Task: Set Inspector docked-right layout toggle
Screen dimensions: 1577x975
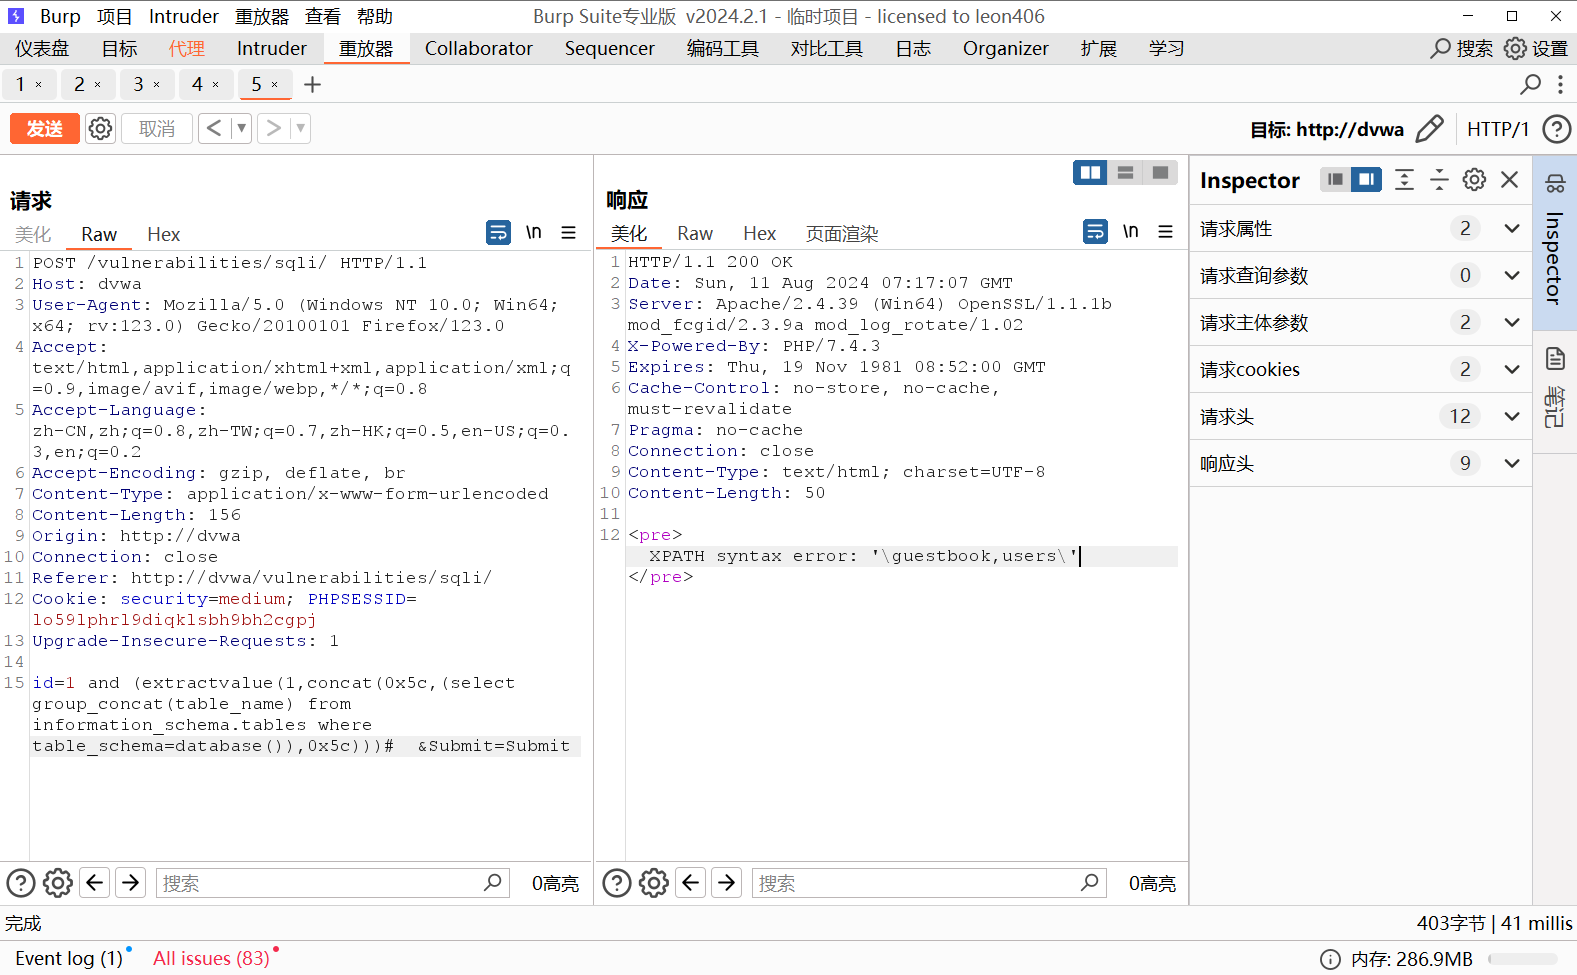Action: [1366, 179]
